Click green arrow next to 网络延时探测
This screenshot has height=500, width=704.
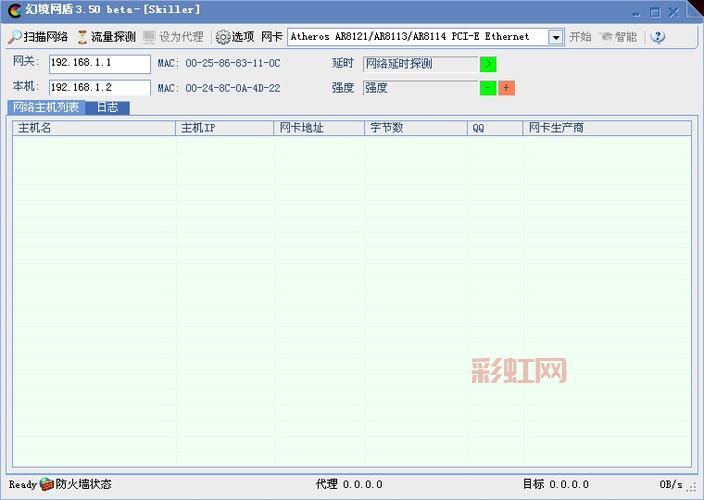(488, 64)
